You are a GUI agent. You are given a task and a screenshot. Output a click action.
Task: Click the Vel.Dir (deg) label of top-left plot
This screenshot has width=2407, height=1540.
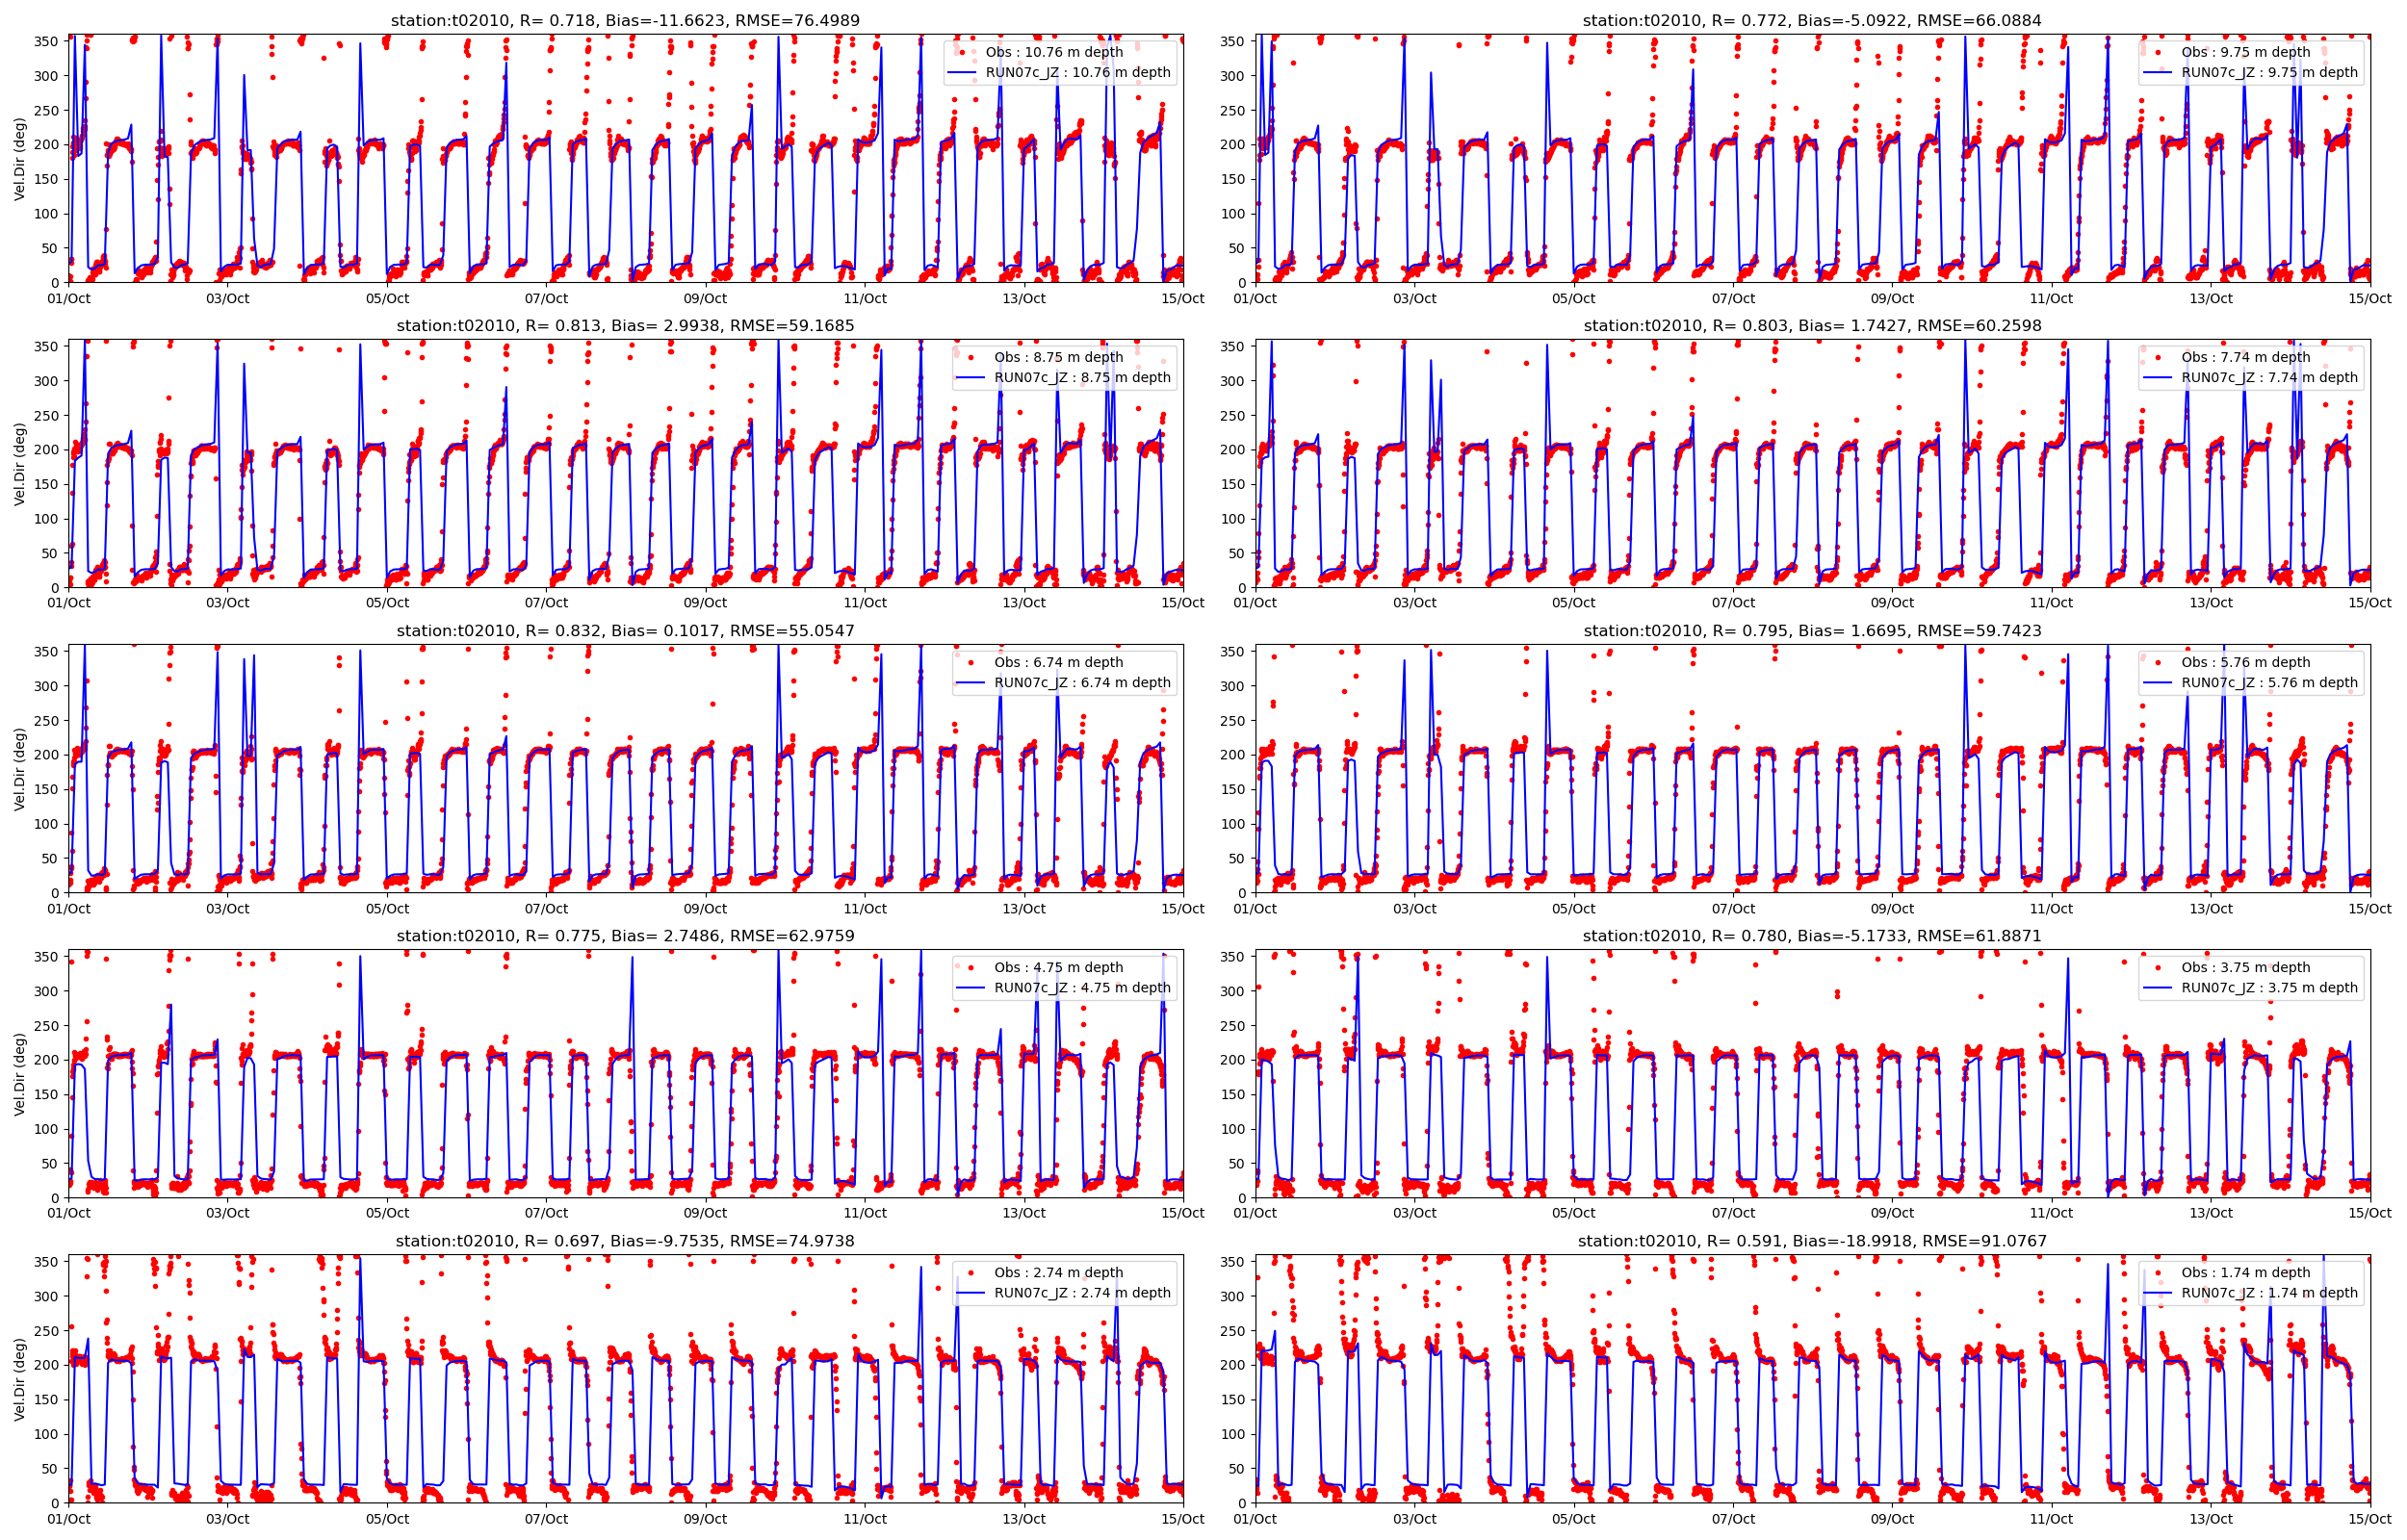[x=20, y=159]
